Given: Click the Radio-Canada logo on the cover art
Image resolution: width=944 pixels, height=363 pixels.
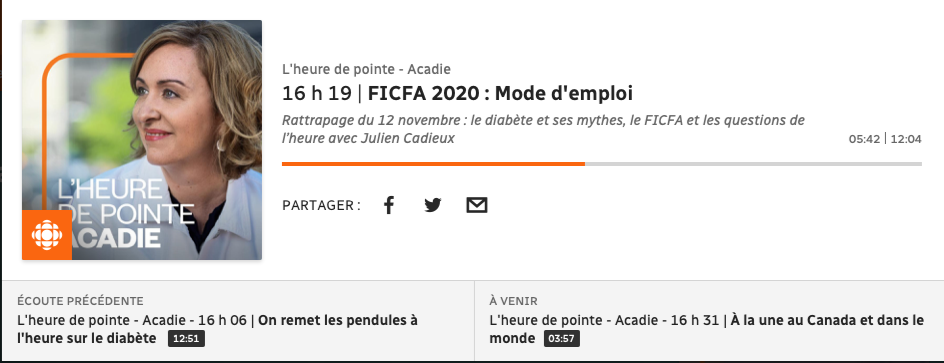Looking at the screenshot, I should 47,235.
